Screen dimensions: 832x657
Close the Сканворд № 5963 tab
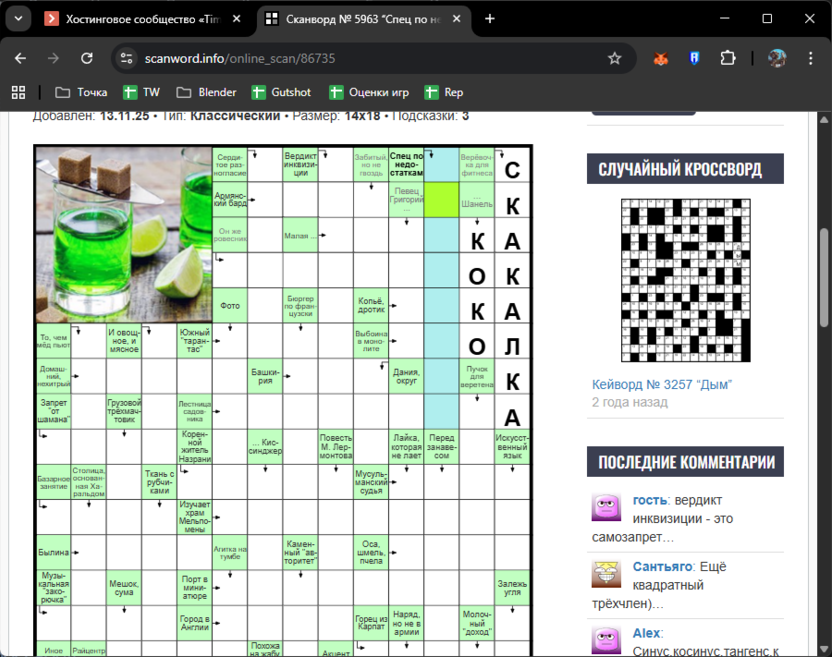coord(456,19)
